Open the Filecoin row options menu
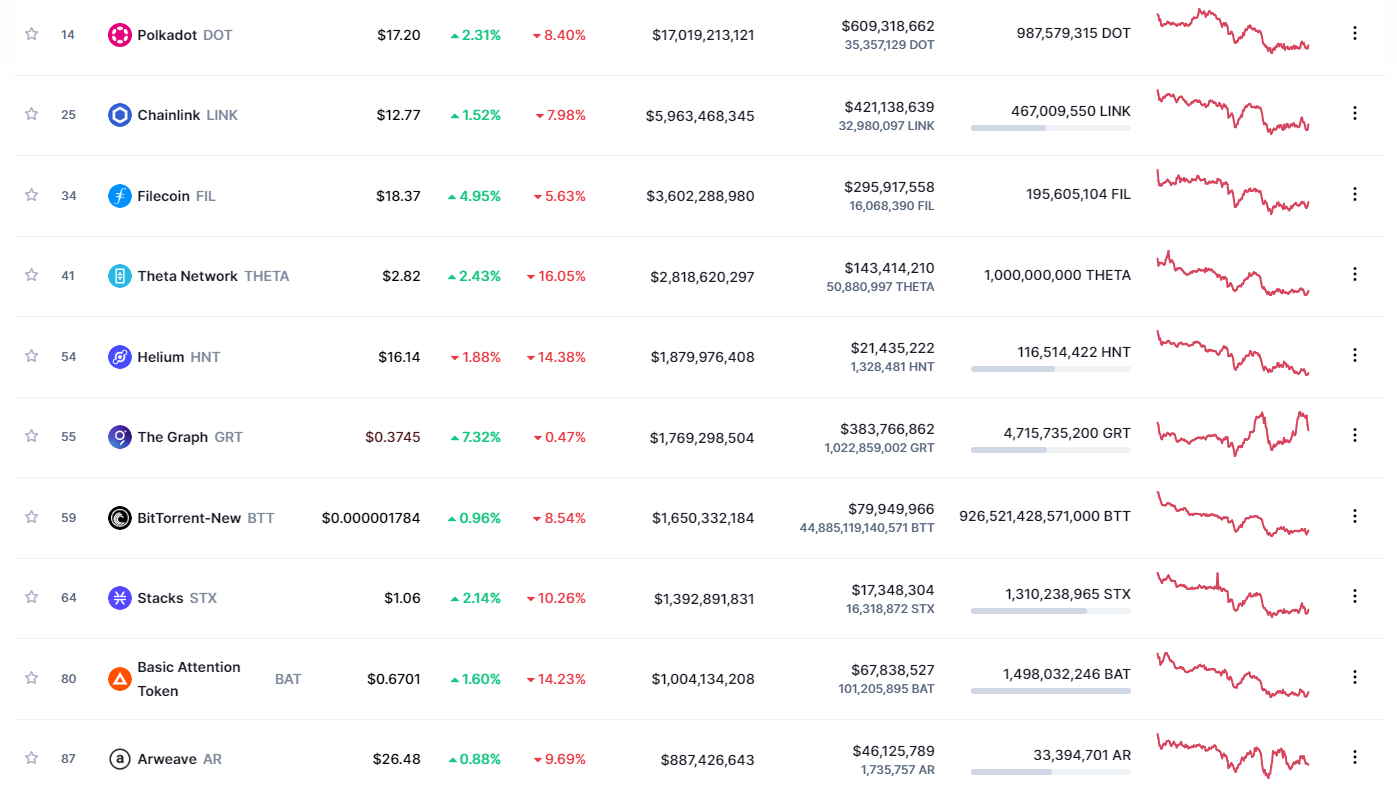Screen dimensions: 1397x792 [x=1355, y=194]
